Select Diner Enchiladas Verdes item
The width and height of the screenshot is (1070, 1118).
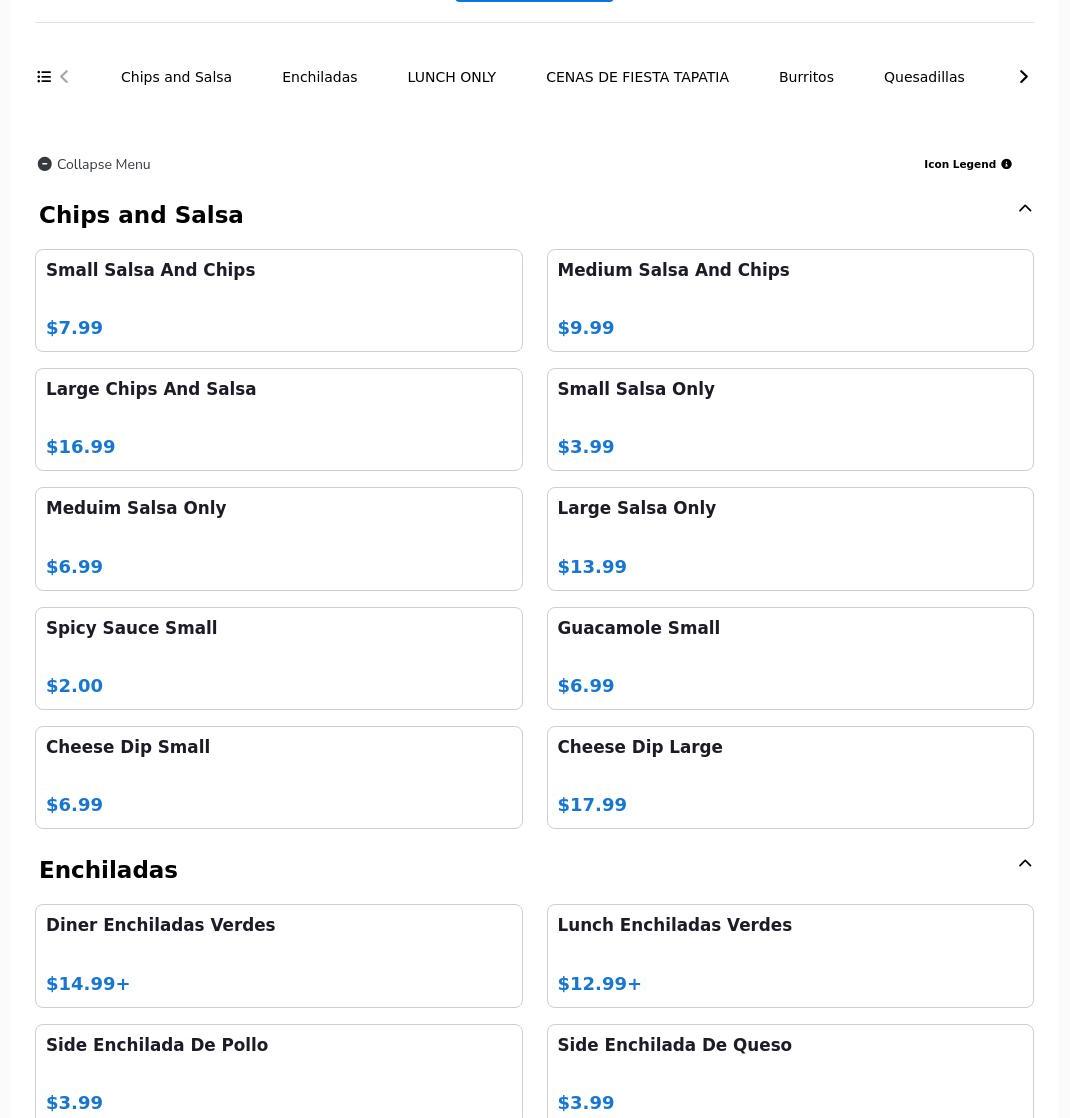click(278, 955)
